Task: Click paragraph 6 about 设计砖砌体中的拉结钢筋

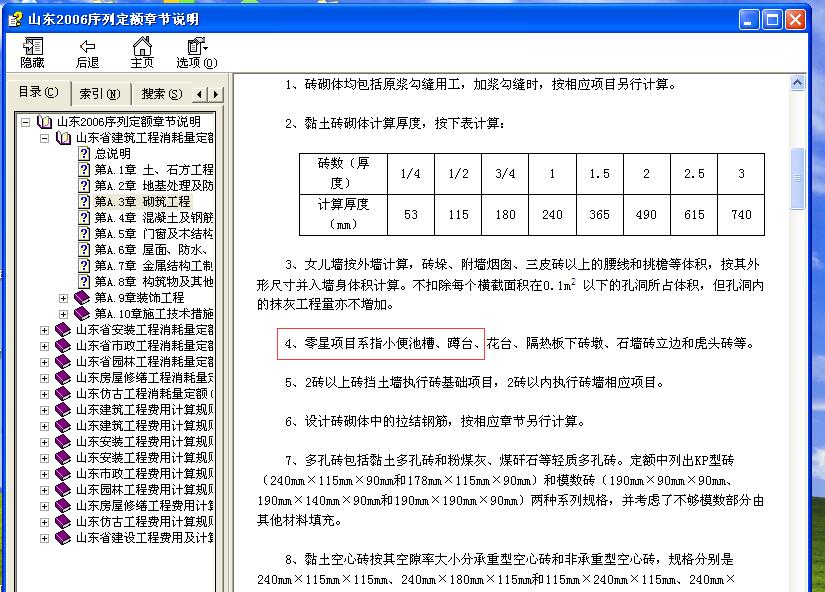Action: click(x=435, y=422)
